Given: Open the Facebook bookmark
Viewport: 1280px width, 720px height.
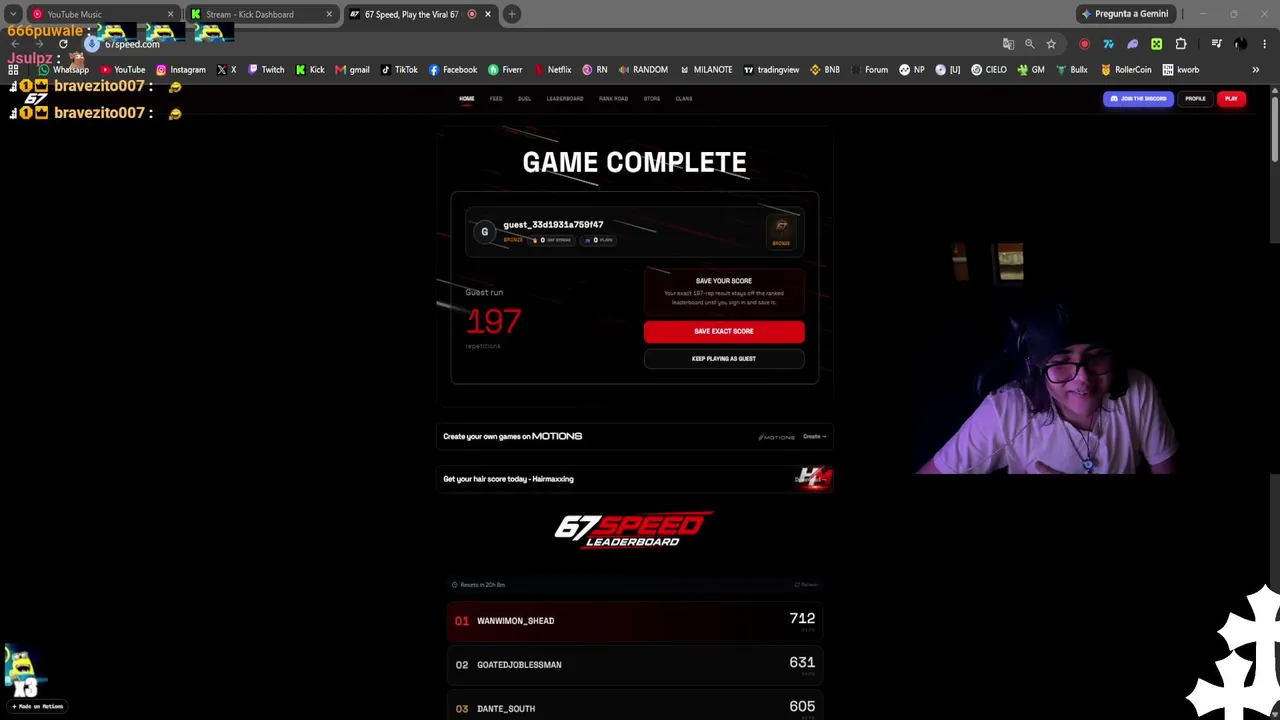Looking at the screenshot, I should click(x=453, y=70).
